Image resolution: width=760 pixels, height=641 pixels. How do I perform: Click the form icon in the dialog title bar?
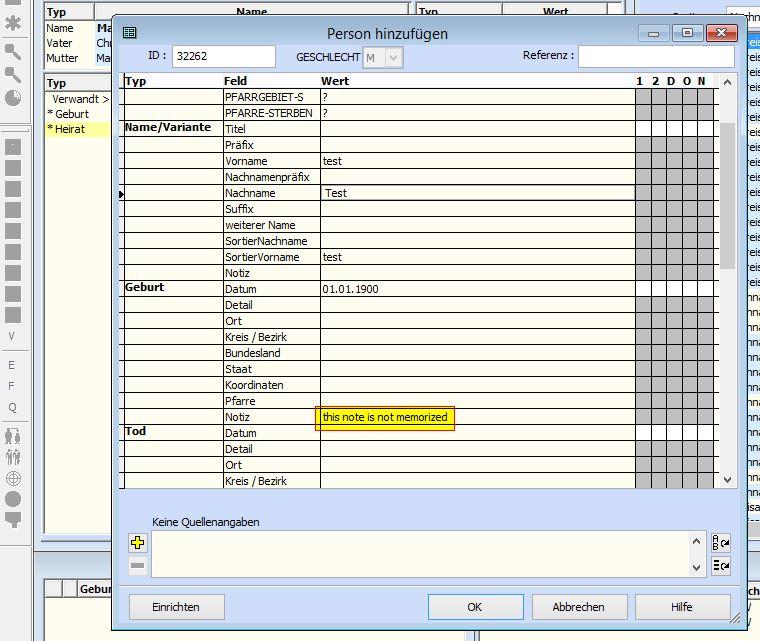(x=129, y=32)
